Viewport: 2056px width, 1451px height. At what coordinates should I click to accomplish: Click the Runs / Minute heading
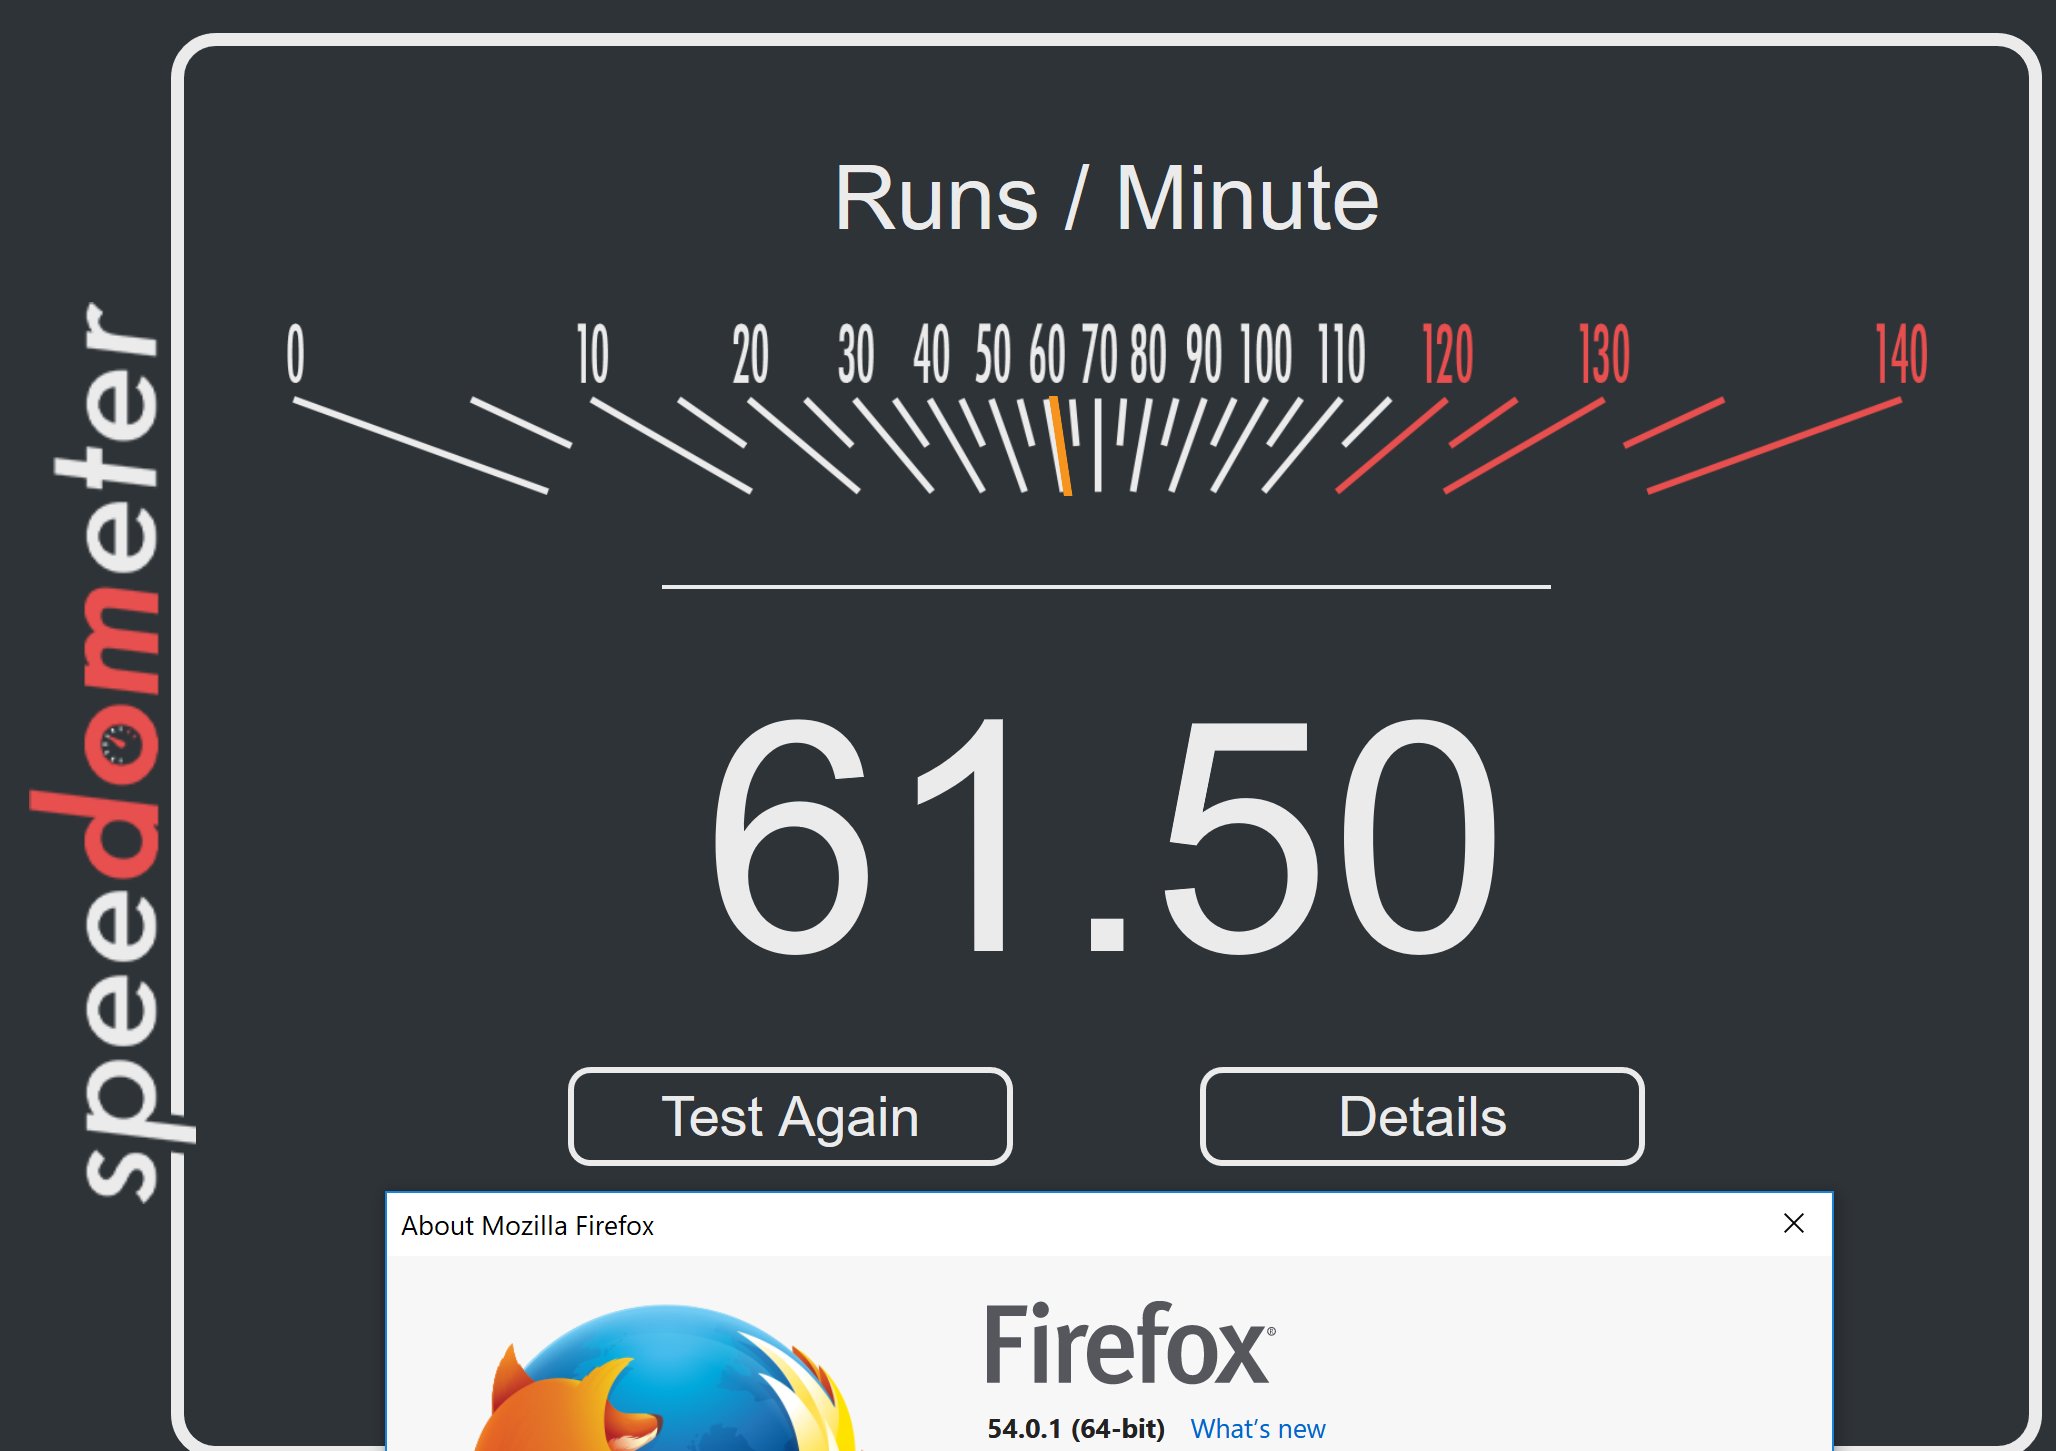pyautogui.click(x=1106, y=198)
